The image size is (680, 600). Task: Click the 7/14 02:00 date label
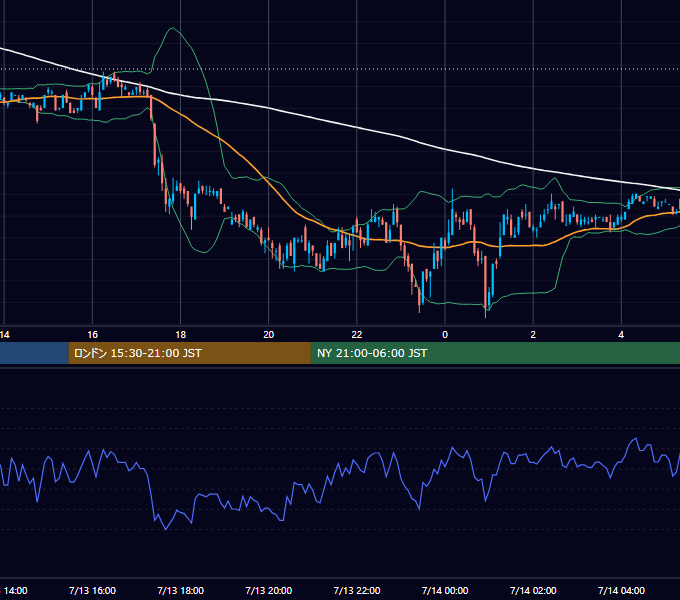point(533,590)
